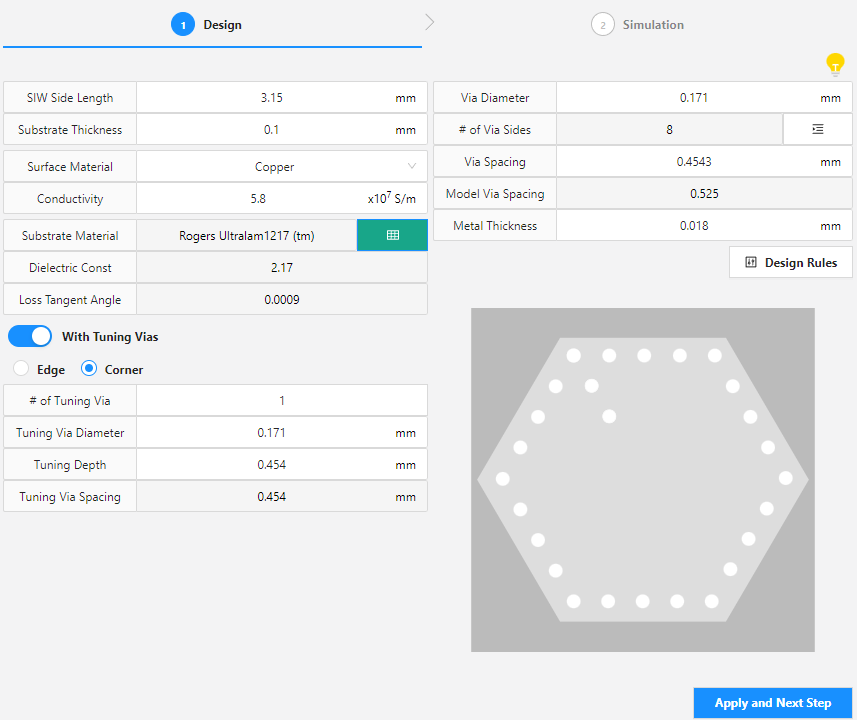The width and height of the screenshot is (857, 720).
Task: Click the Apply and Next Step button
Action: pyautogui.click(x=772, y=703)
